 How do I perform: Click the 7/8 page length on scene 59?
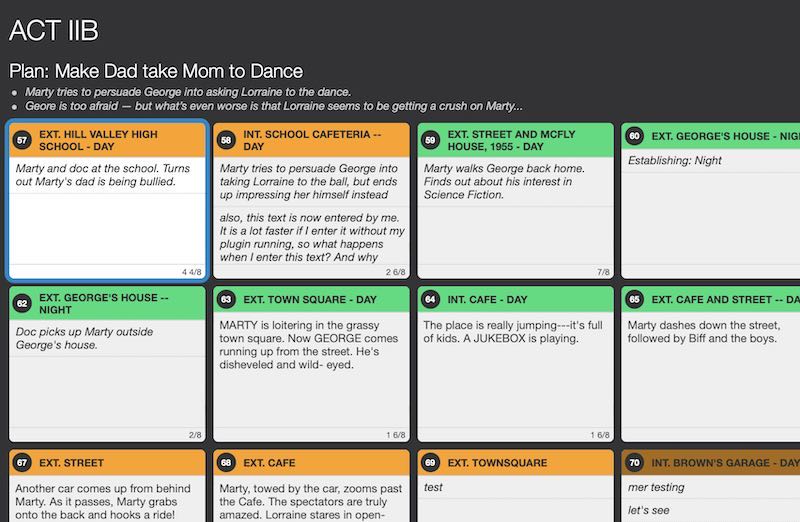602,272
